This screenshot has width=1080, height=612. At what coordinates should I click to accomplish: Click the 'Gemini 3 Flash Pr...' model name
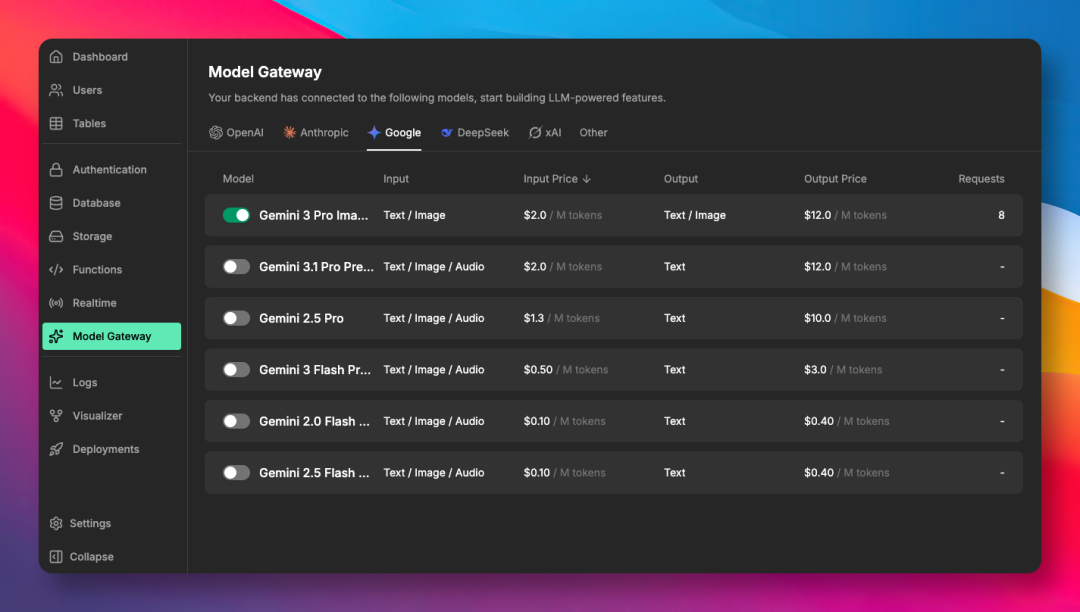(315, 370)
